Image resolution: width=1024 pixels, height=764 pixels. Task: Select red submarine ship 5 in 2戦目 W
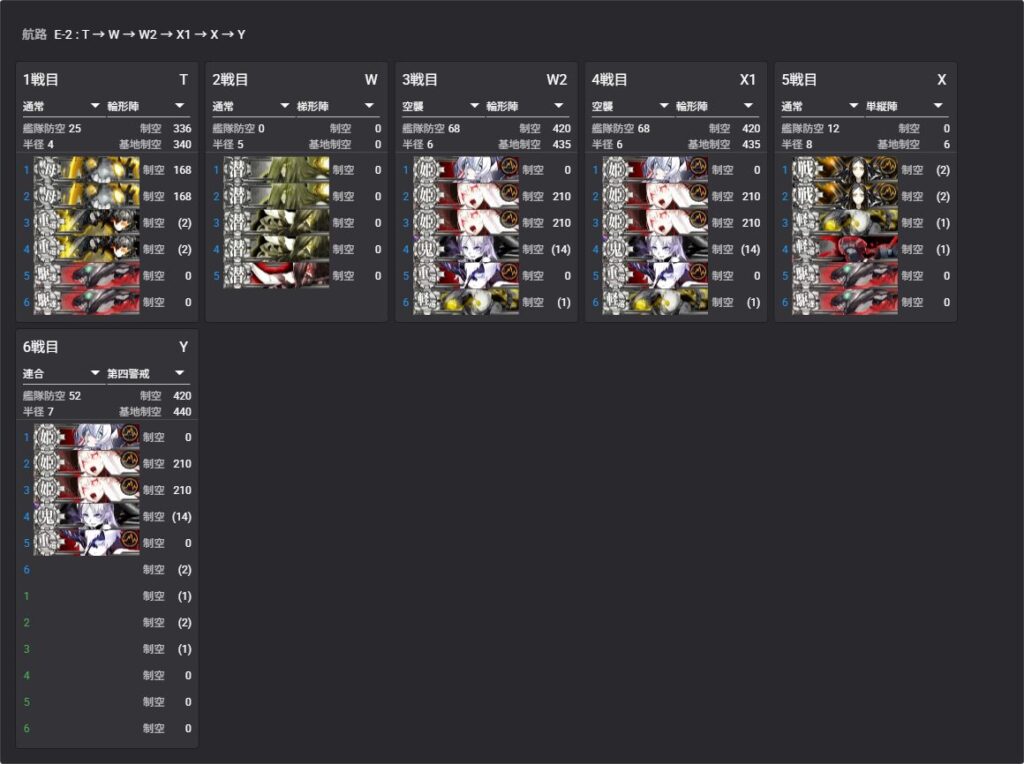click(x=276, y=276)
